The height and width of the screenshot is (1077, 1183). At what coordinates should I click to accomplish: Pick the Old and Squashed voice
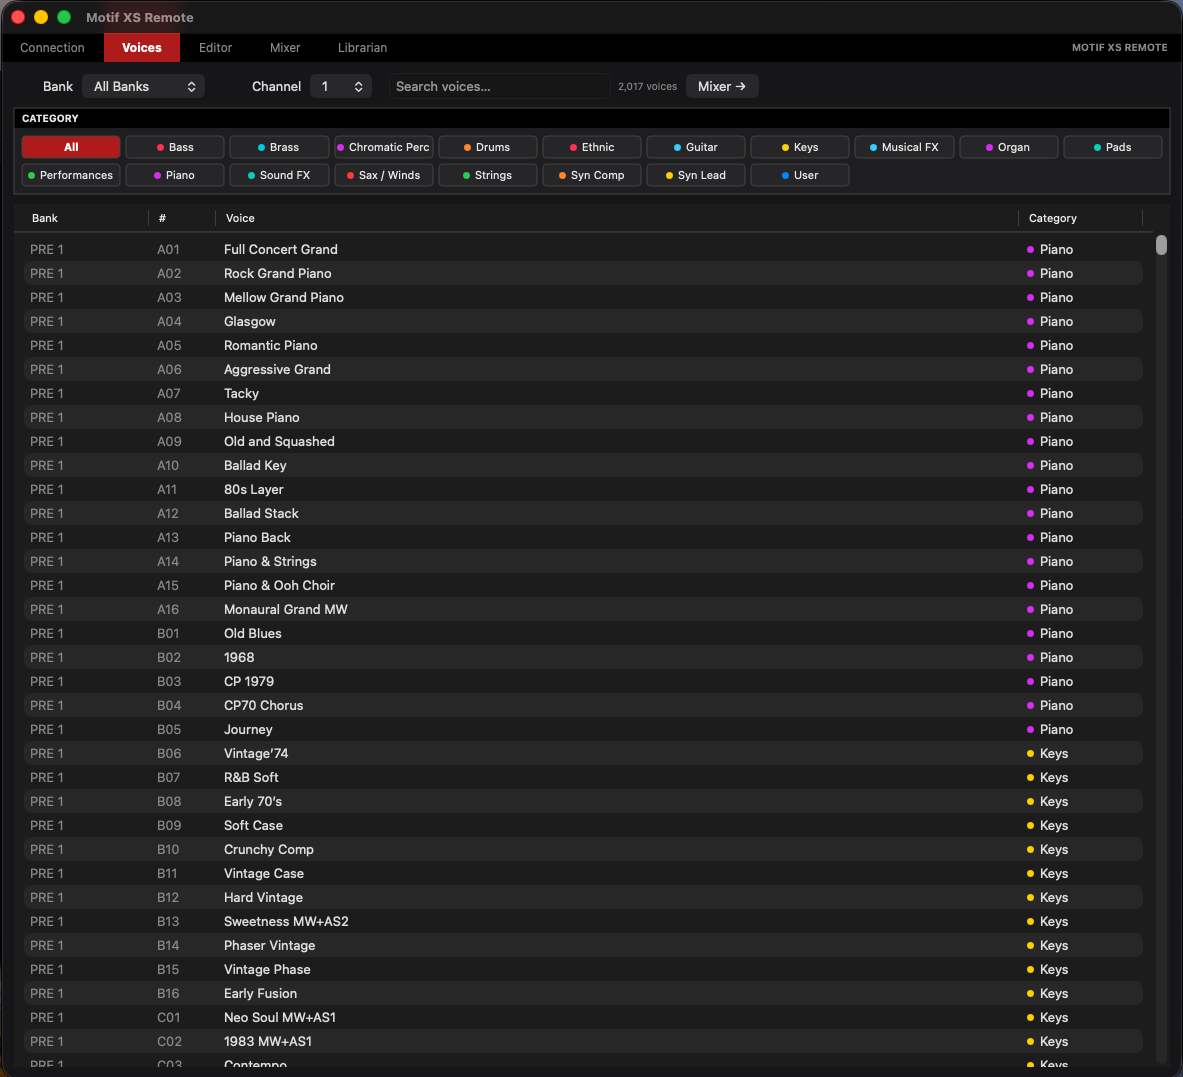click(582, 442)
